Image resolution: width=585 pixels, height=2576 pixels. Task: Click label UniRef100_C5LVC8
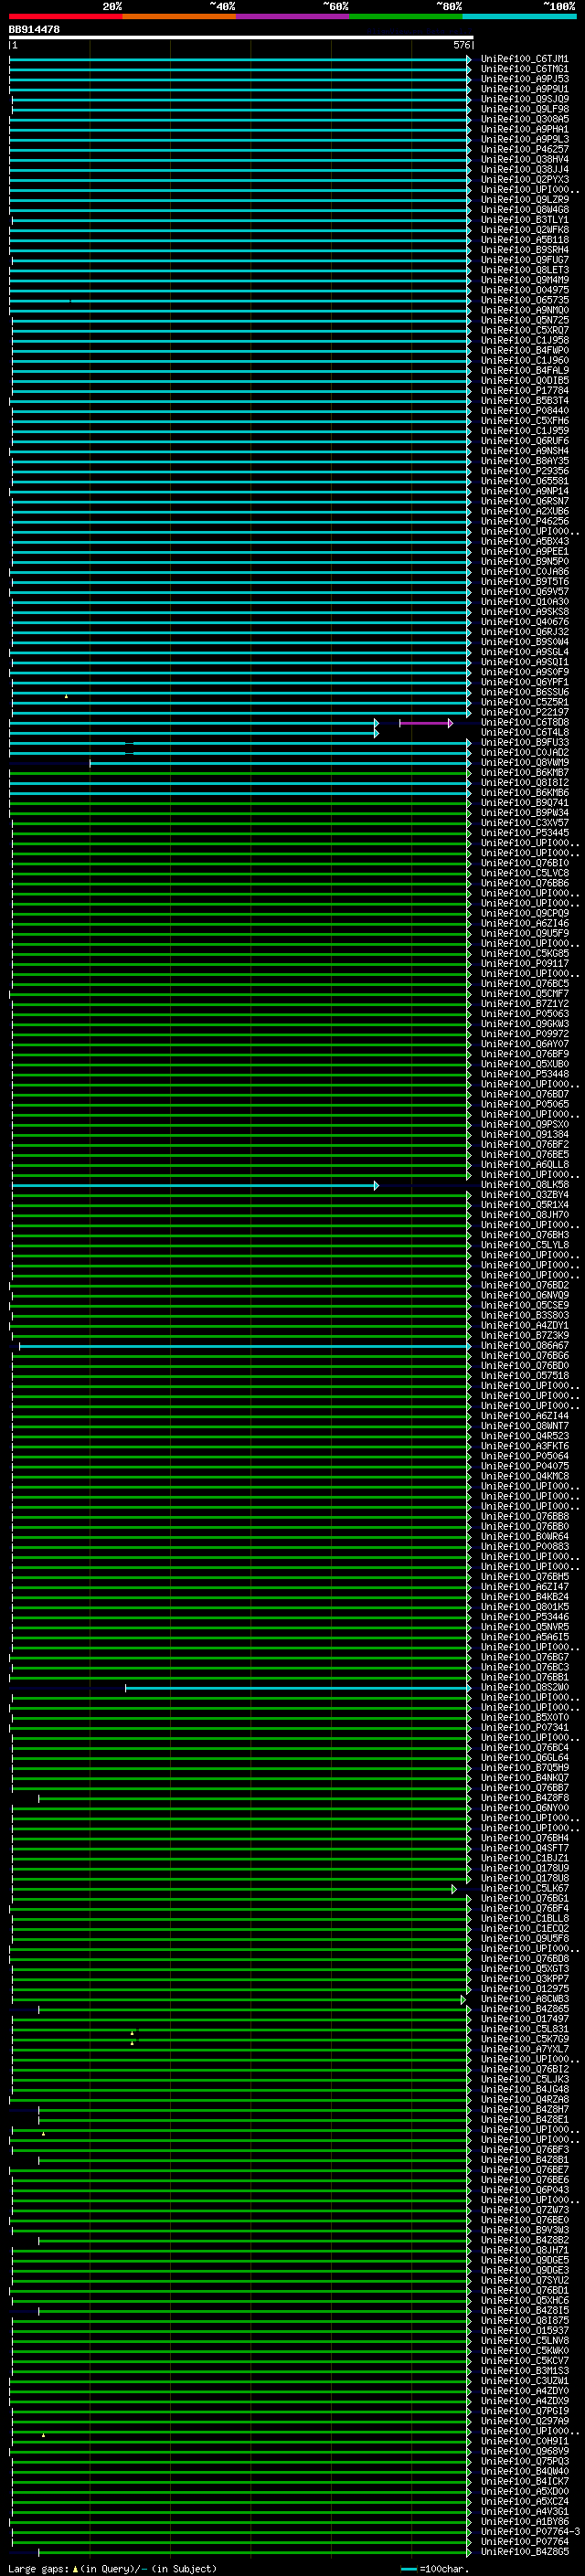tap(525, 873)
